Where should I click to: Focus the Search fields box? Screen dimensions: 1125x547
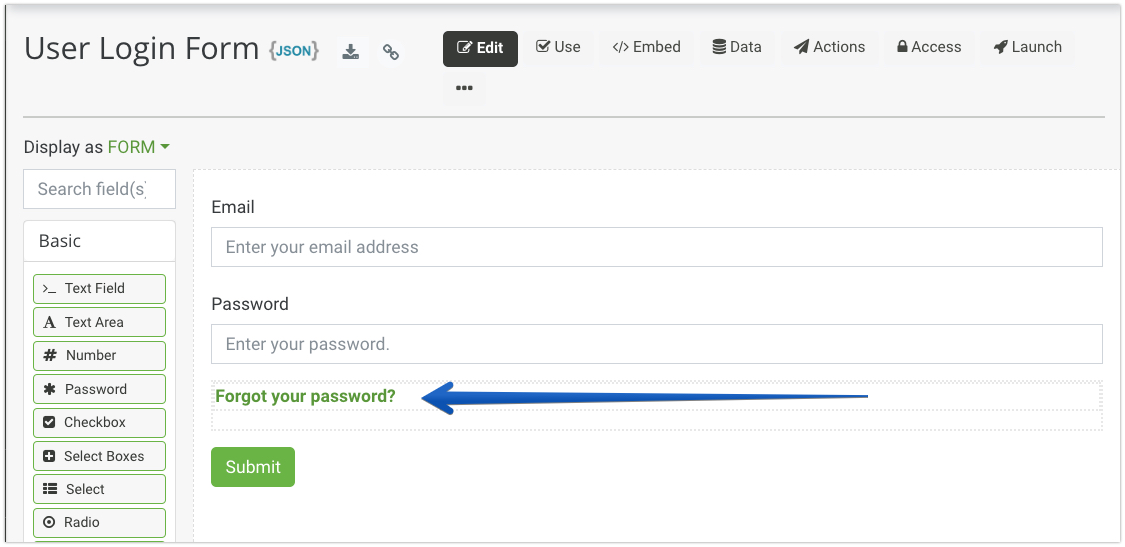[99, 189]
